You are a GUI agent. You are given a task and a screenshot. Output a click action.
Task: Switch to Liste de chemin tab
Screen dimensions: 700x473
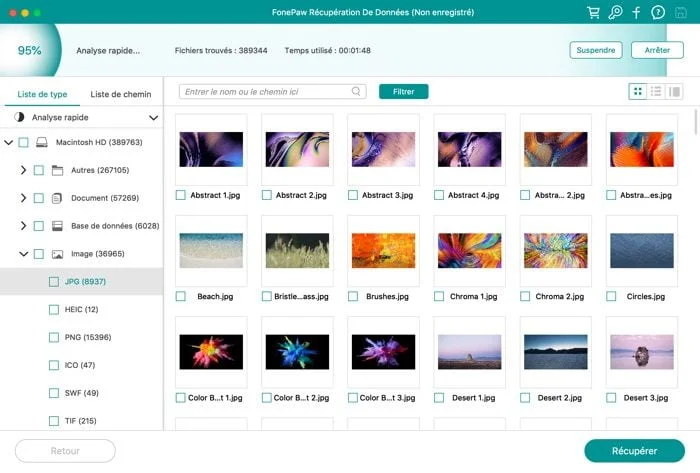click(121, 94)
